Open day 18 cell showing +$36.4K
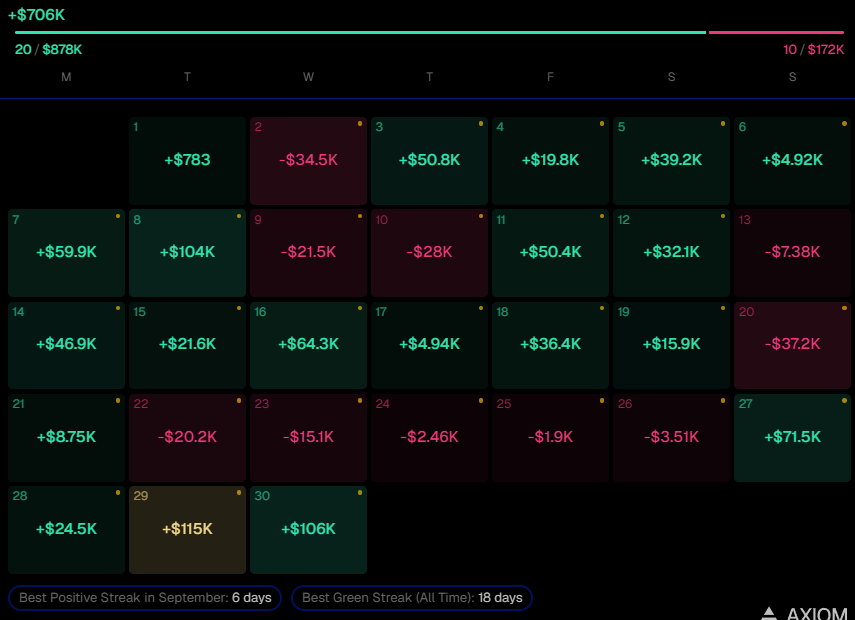Screen dimensions: 855x620 [550, 345]
